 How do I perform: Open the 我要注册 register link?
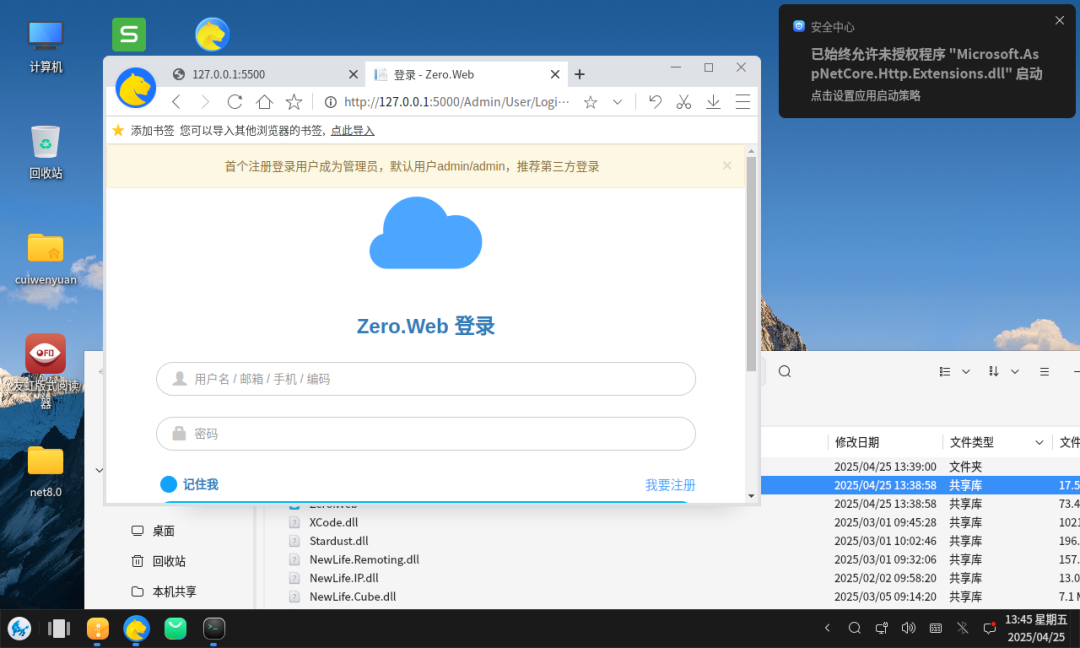[670, 485]
